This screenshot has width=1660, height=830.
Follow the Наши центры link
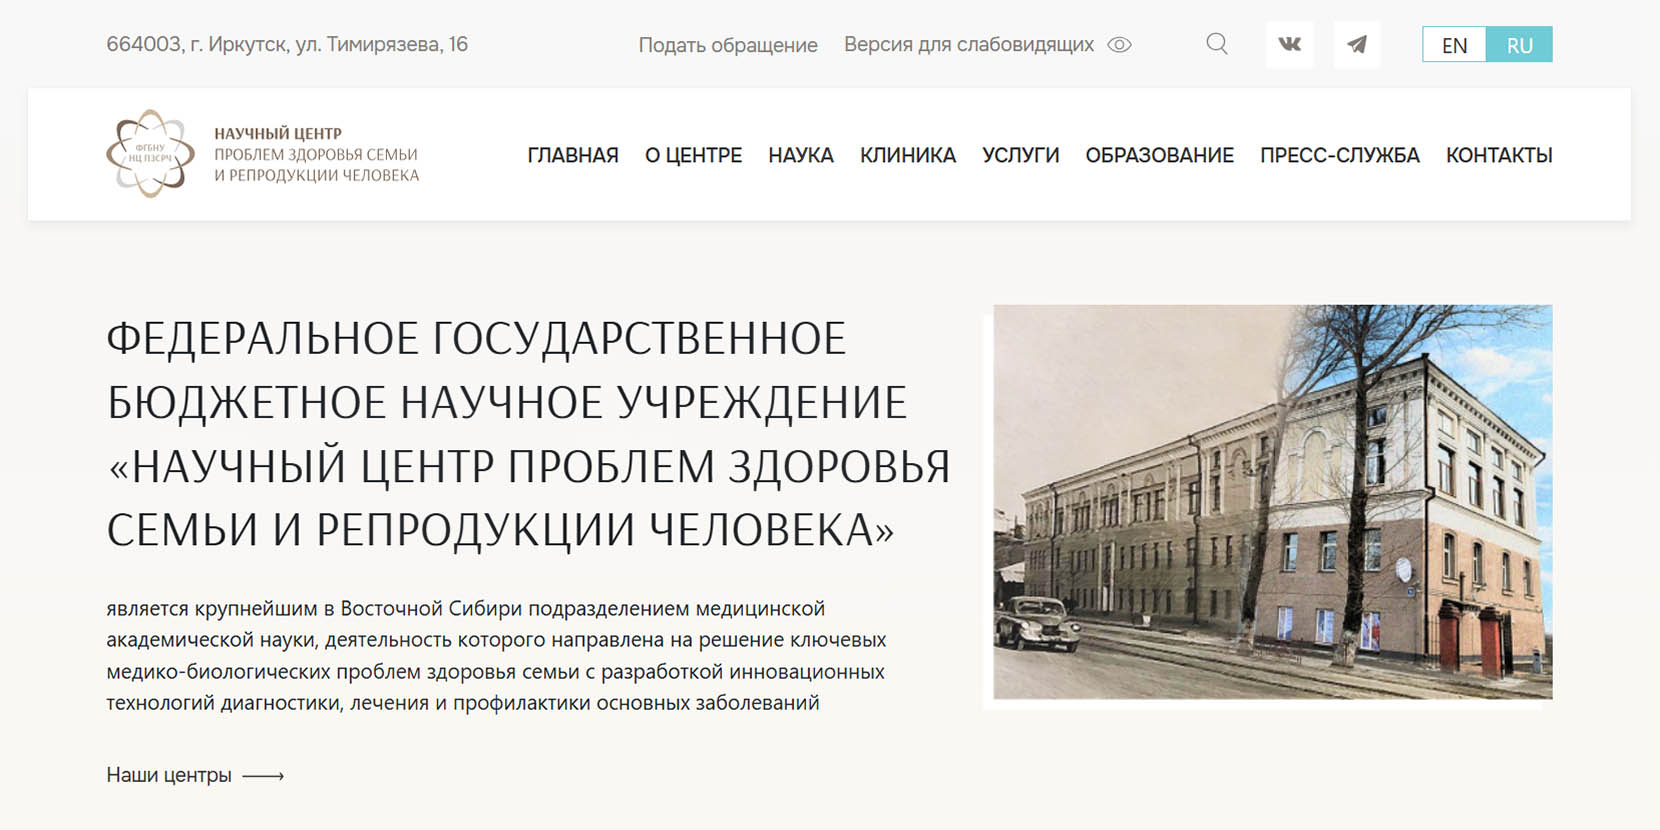(169, 775)
